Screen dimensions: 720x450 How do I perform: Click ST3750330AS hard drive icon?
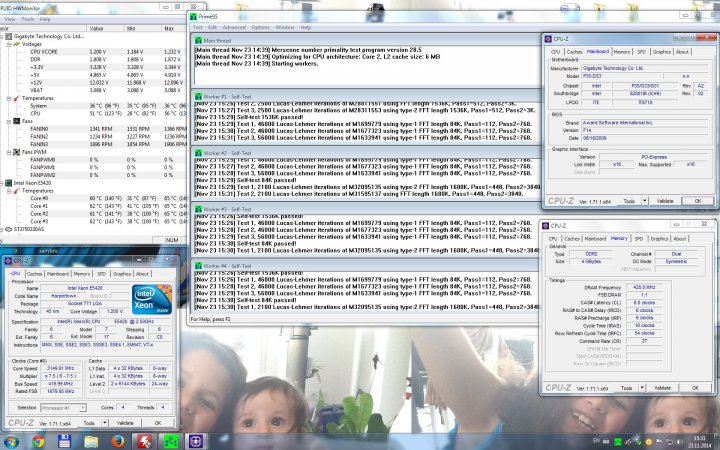(8, 229)
